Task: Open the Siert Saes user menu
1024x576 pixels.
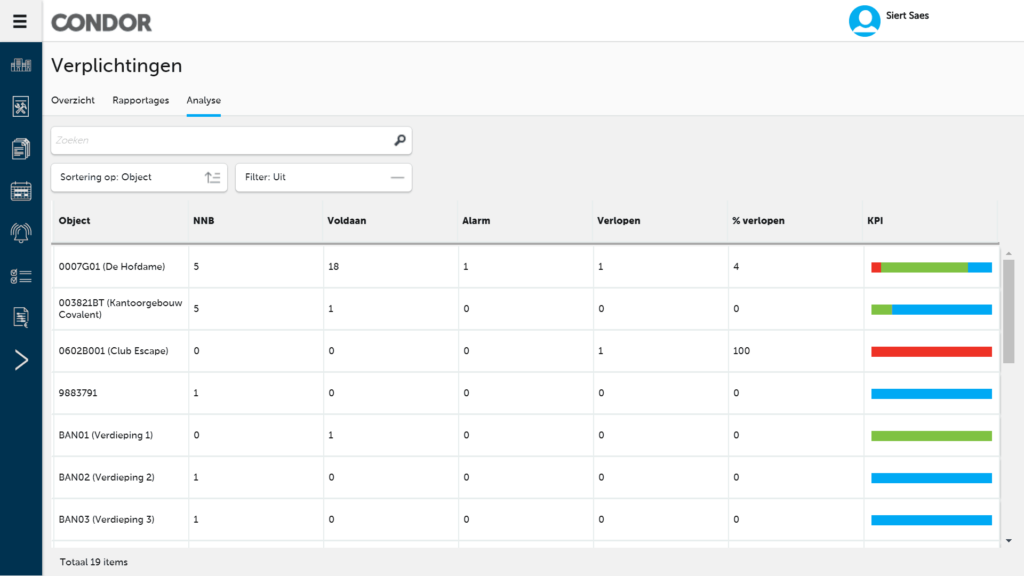Action: tap(907, 16)
